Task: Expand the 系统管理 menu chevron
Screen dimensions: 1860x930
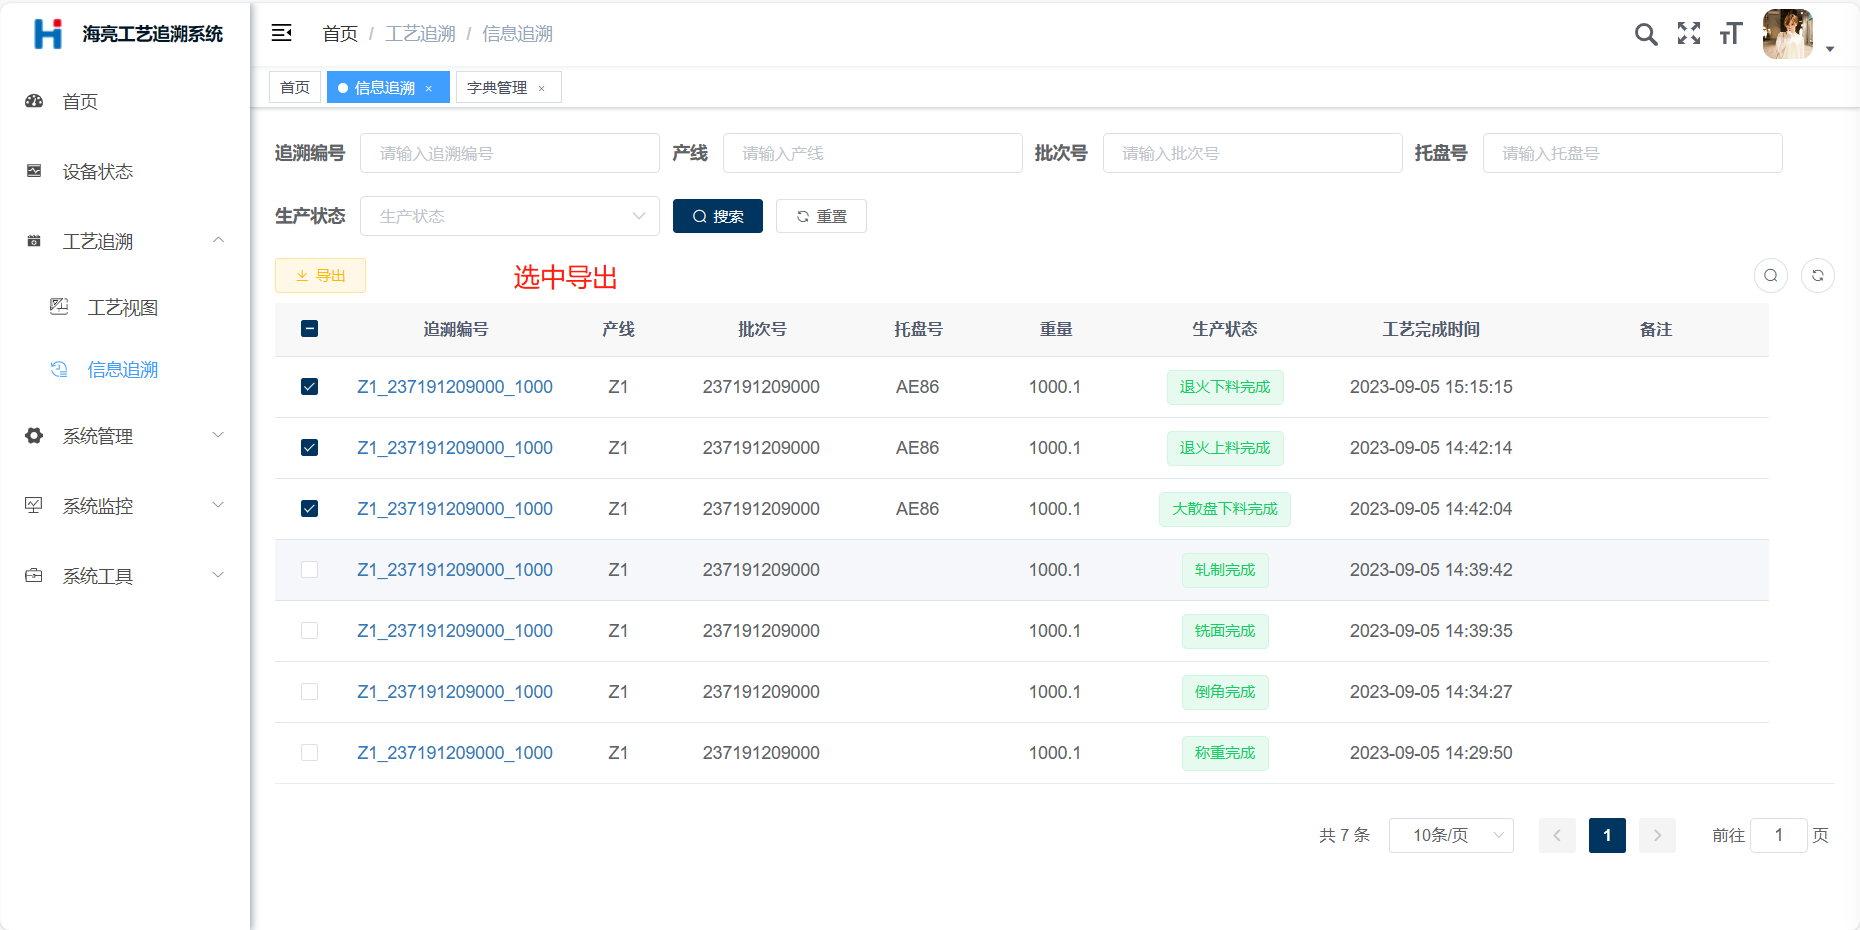Action: pos(218,435)
